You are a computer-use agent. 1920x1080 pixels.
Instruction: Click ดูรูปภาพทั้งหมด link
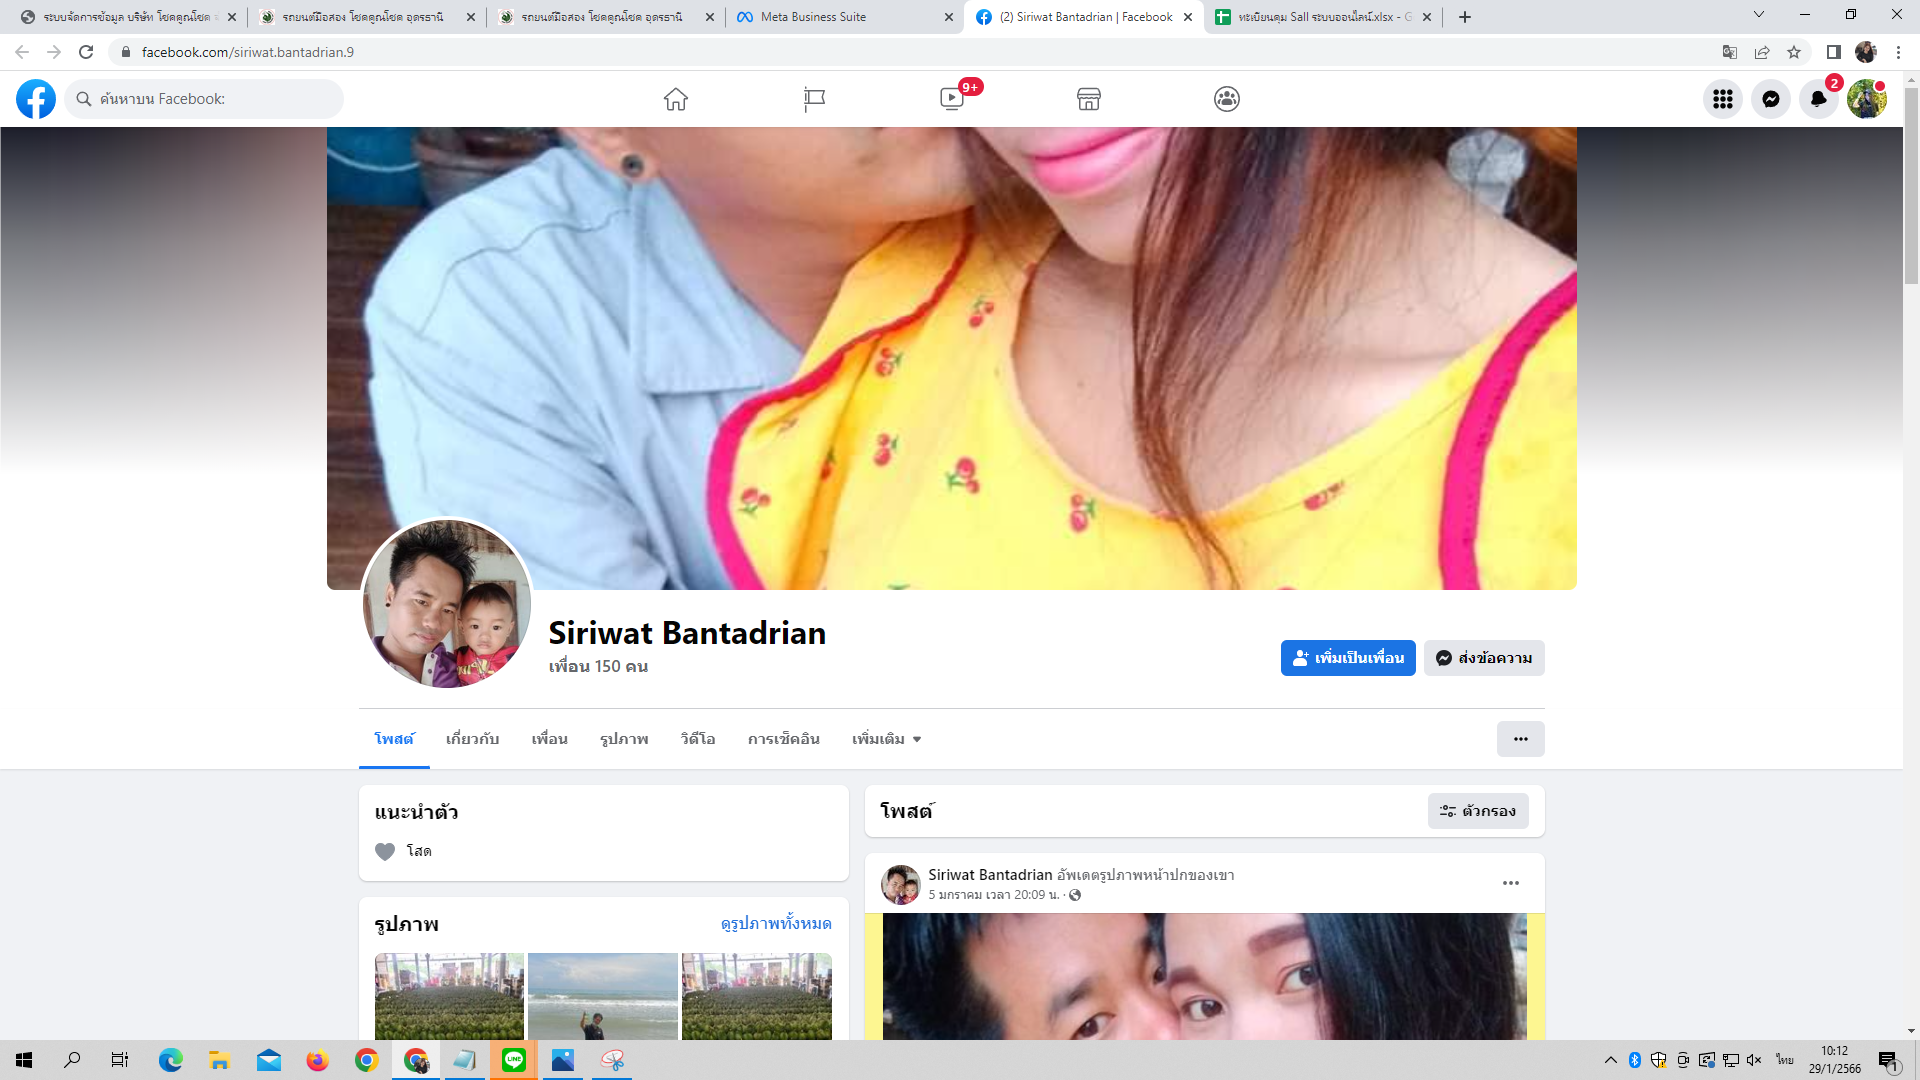(x=775, y=923)
